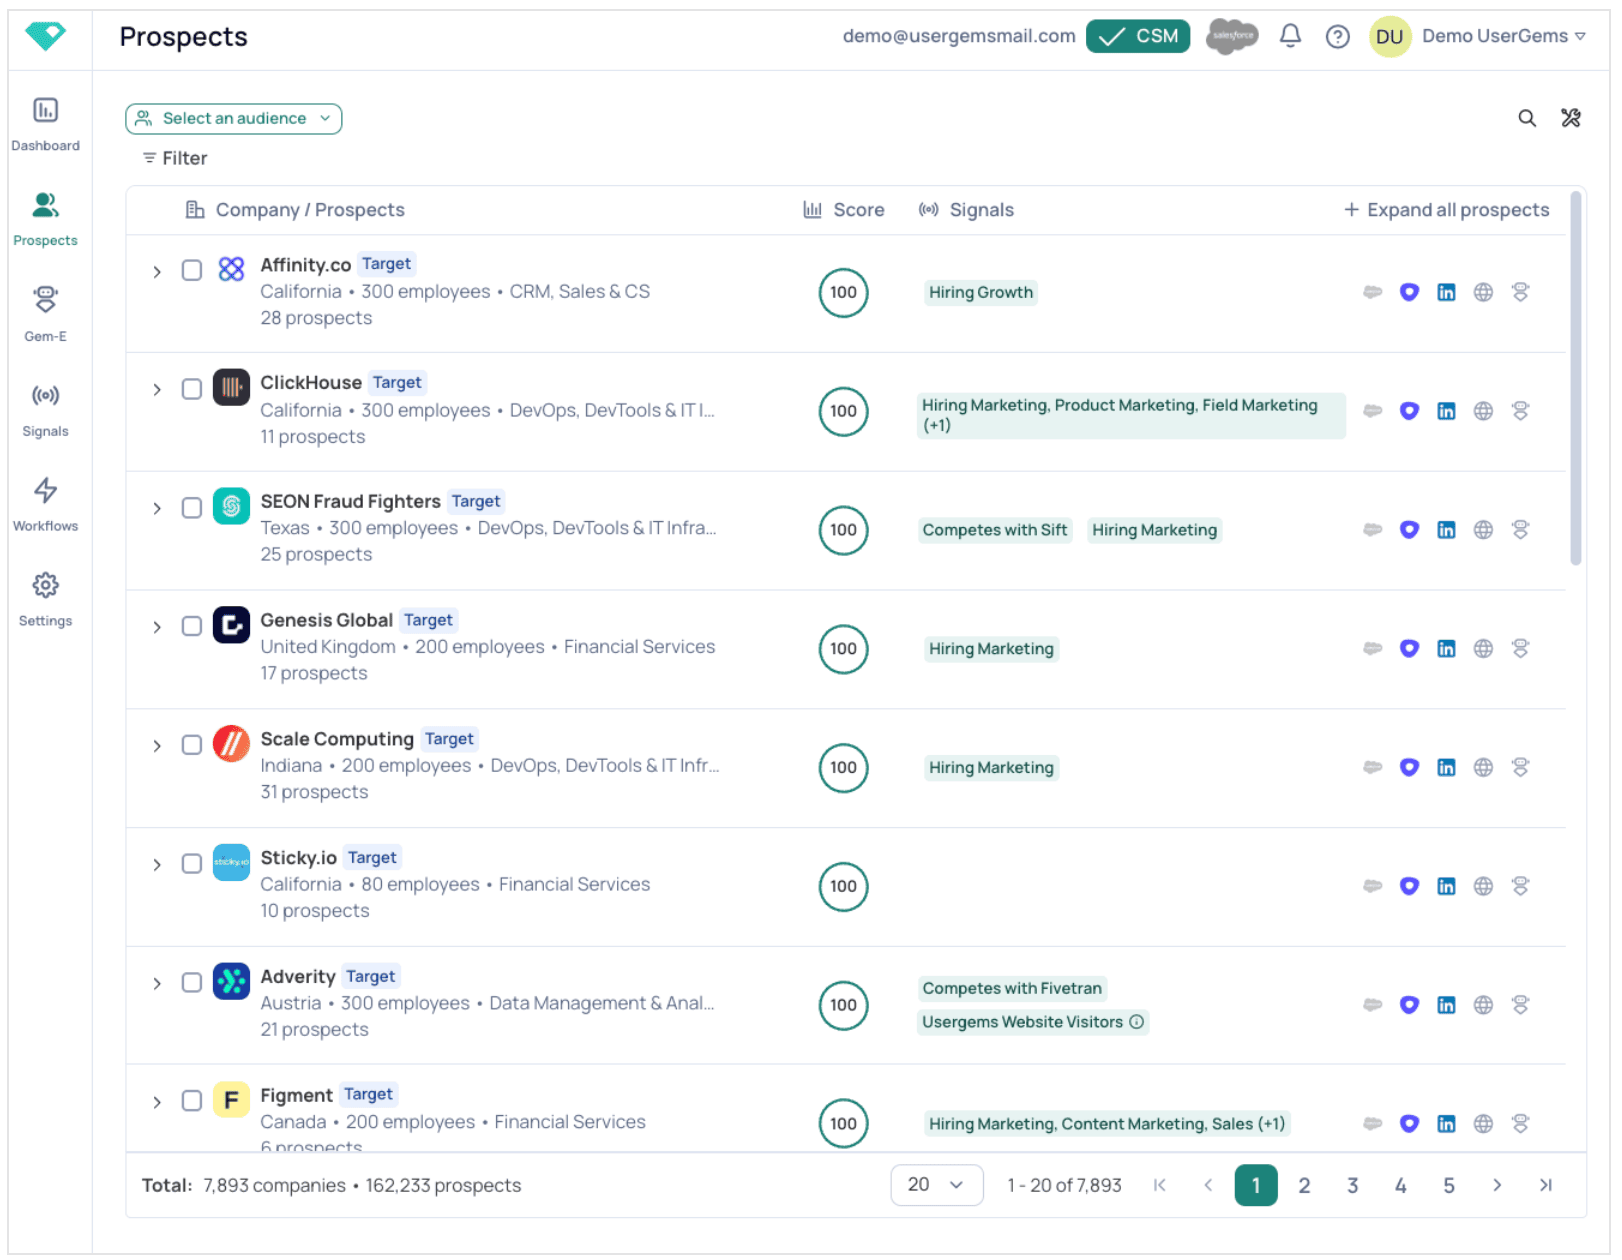Select the Genesis Global checkbox
The width and height of the screenshot is (1622, 1260).
click(x=192, y=627)
